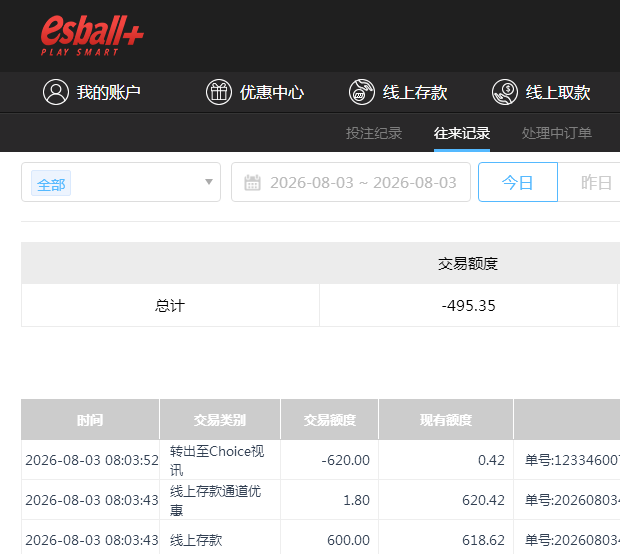Click the 全部 tag in filter
Image resolution: width=620 pixels, height=554 pixels.
click(x=51, y=183)
